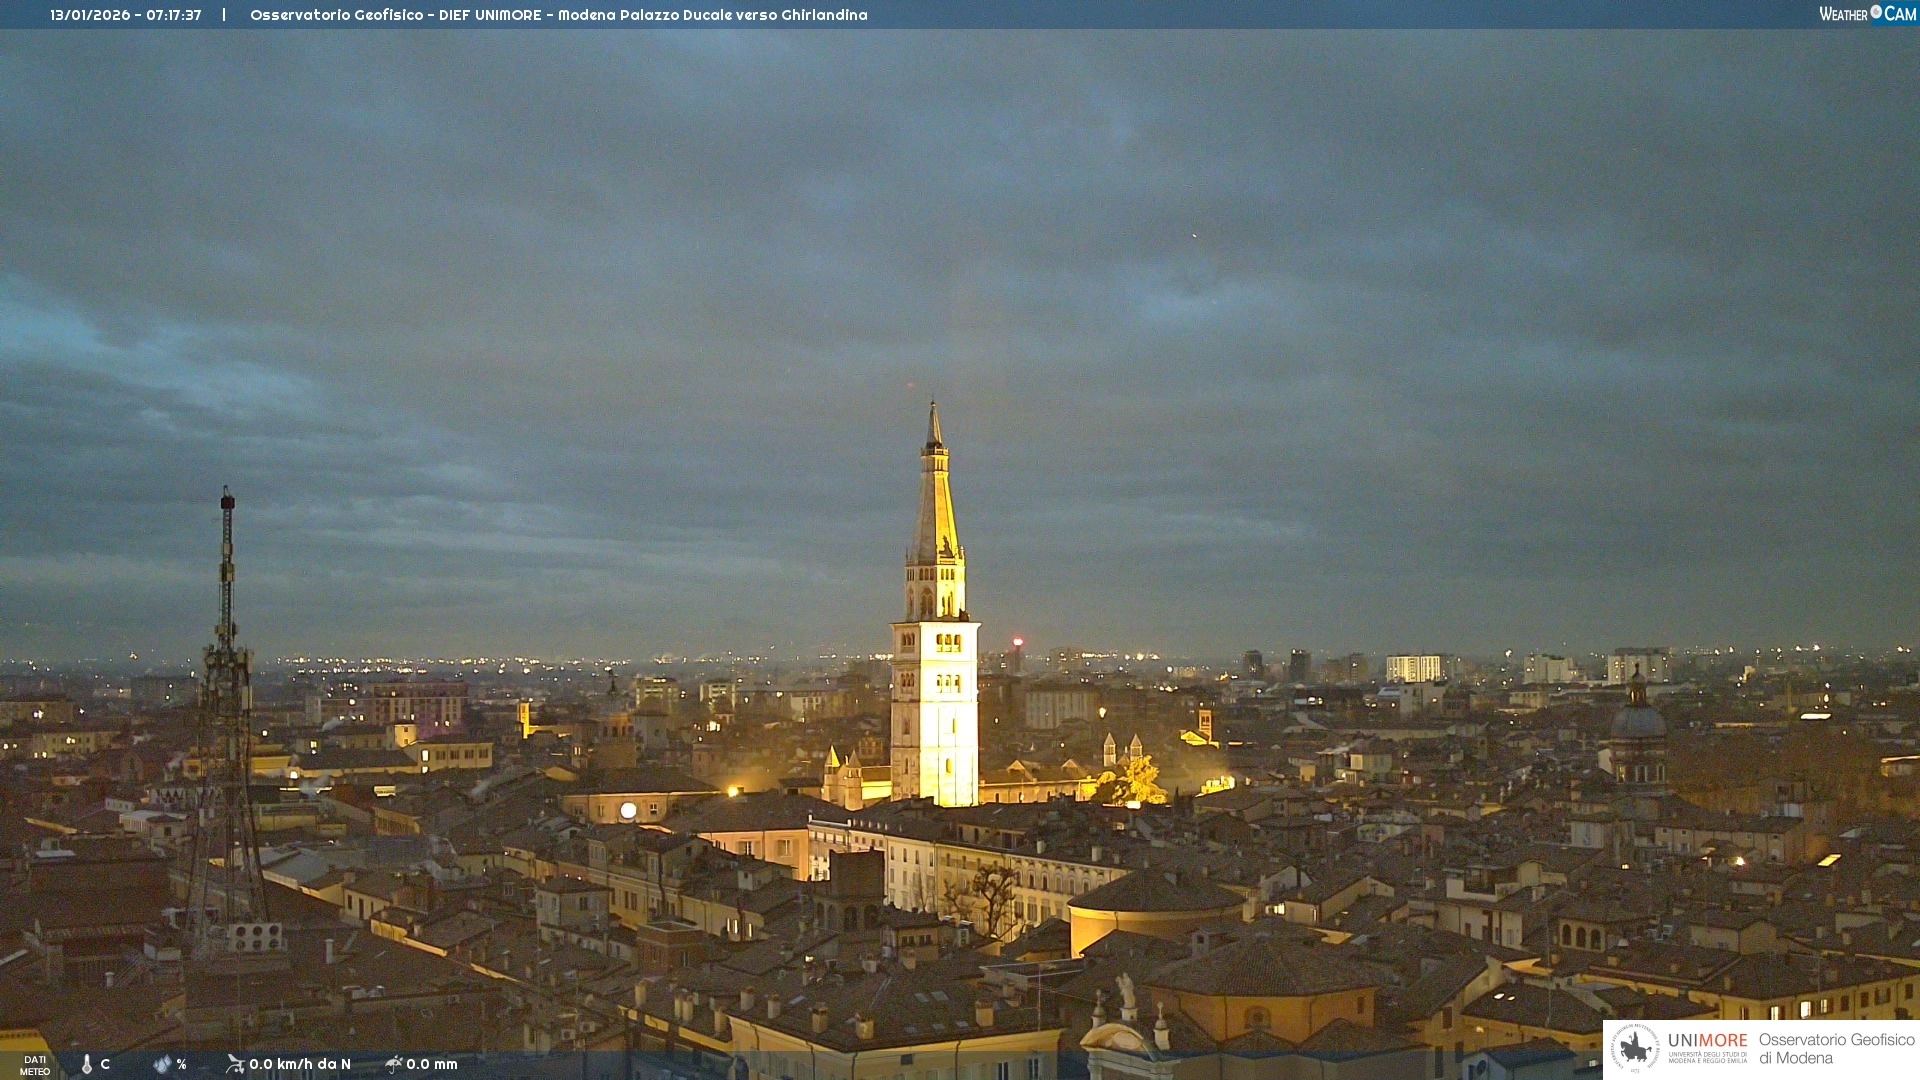Click the camera lens in WeatherCAM logo
This screenshot has height=1080, width=1920.
pyautogui.click(x=1876, y=12)
